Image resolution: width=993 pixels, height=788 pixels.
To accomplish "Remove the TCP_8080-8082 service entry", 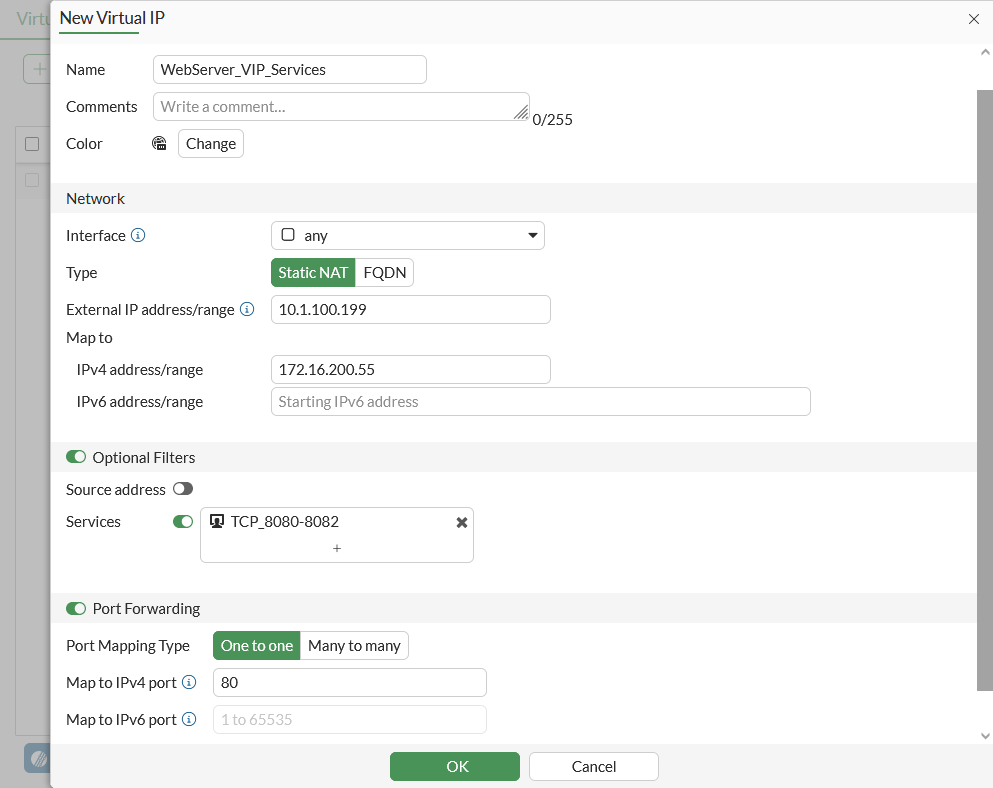I will tap(462, 522).
